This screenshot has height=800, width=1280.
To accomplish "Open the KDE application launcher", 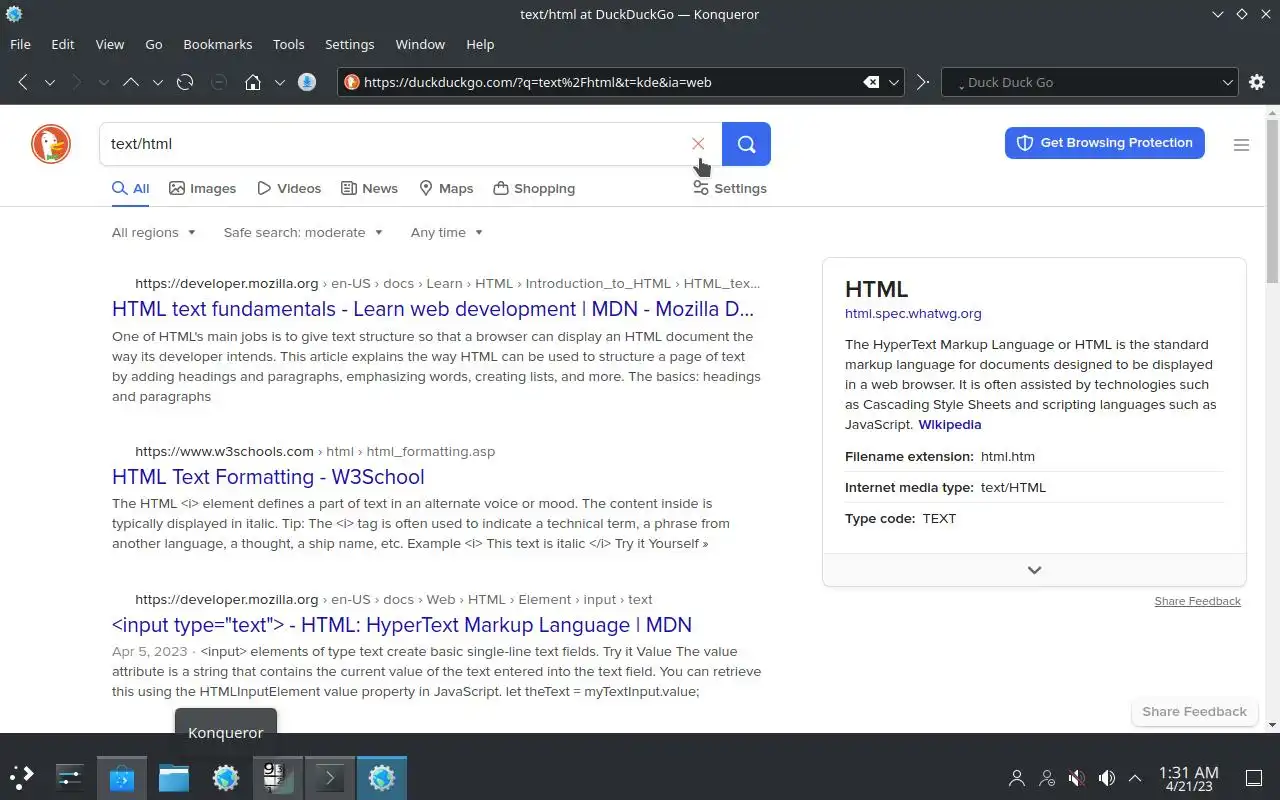I will click(22, 777).
